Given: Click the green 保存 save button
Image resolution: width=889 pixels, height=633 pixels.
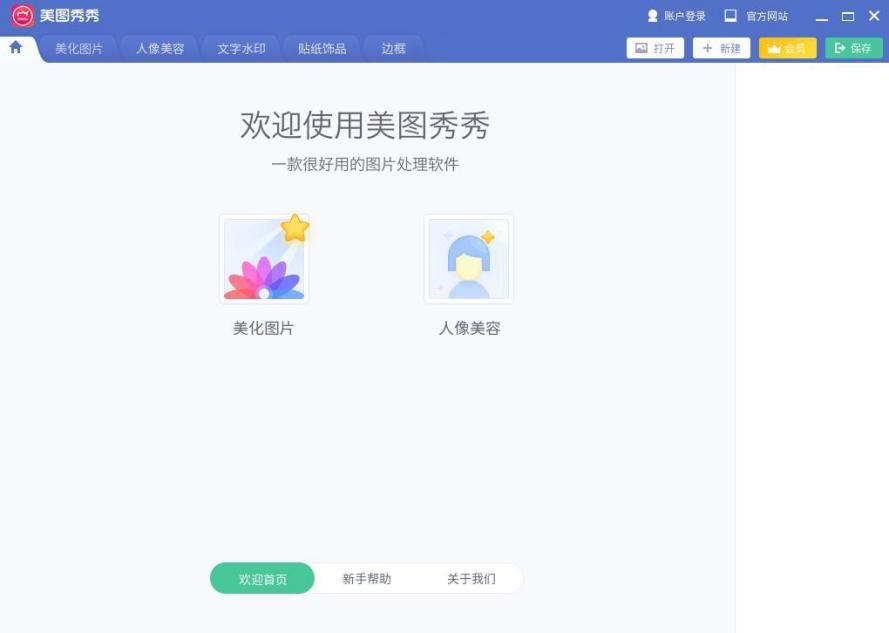Looking at the screenshot, I should click(x=854, y=48).
